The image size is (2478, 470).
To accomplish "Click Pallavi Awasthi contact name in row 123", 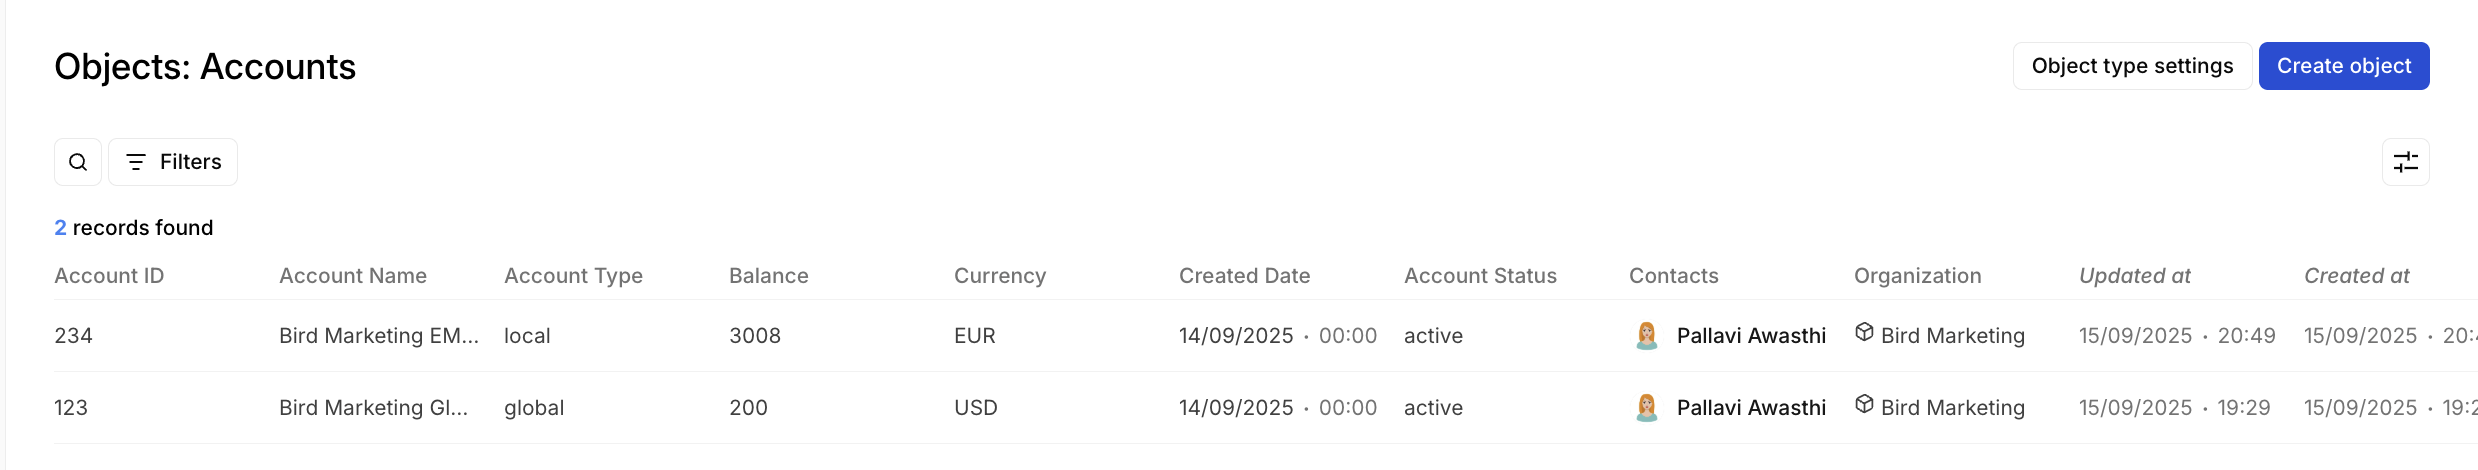I will tap(1751, 408).
